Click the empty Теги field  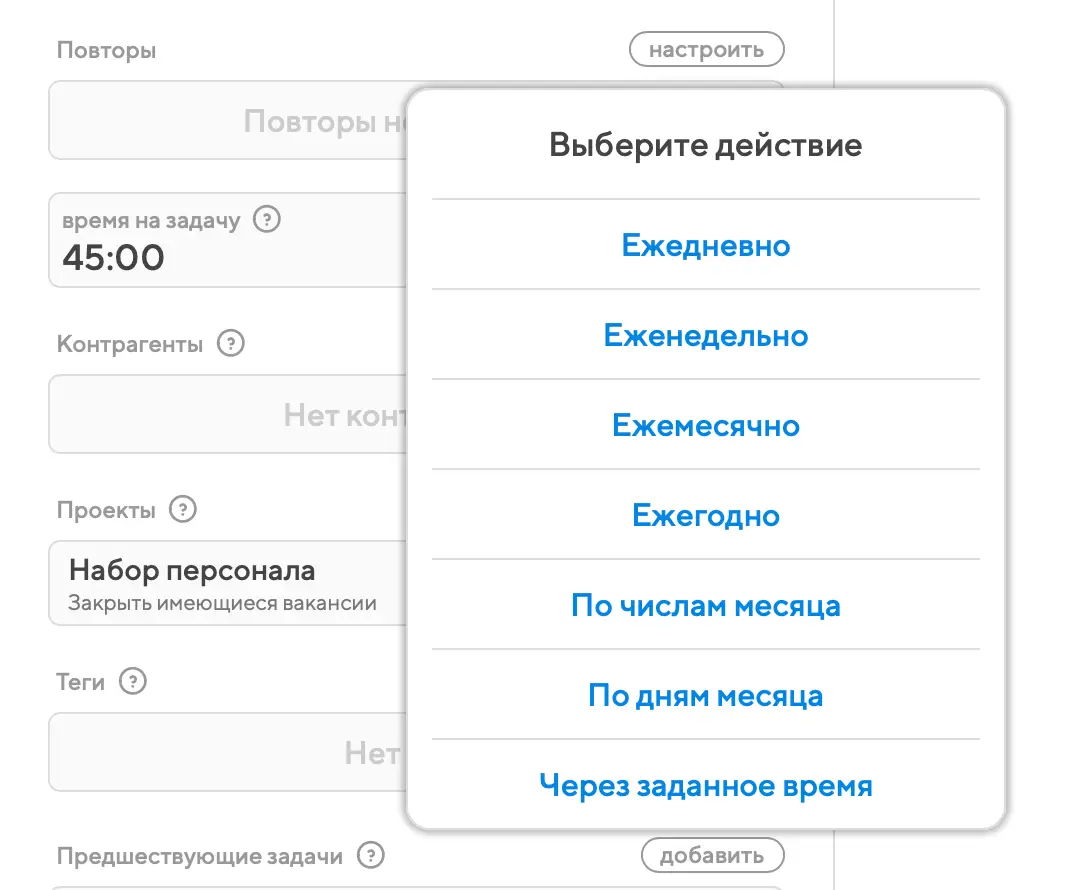(x=225, y=752)
